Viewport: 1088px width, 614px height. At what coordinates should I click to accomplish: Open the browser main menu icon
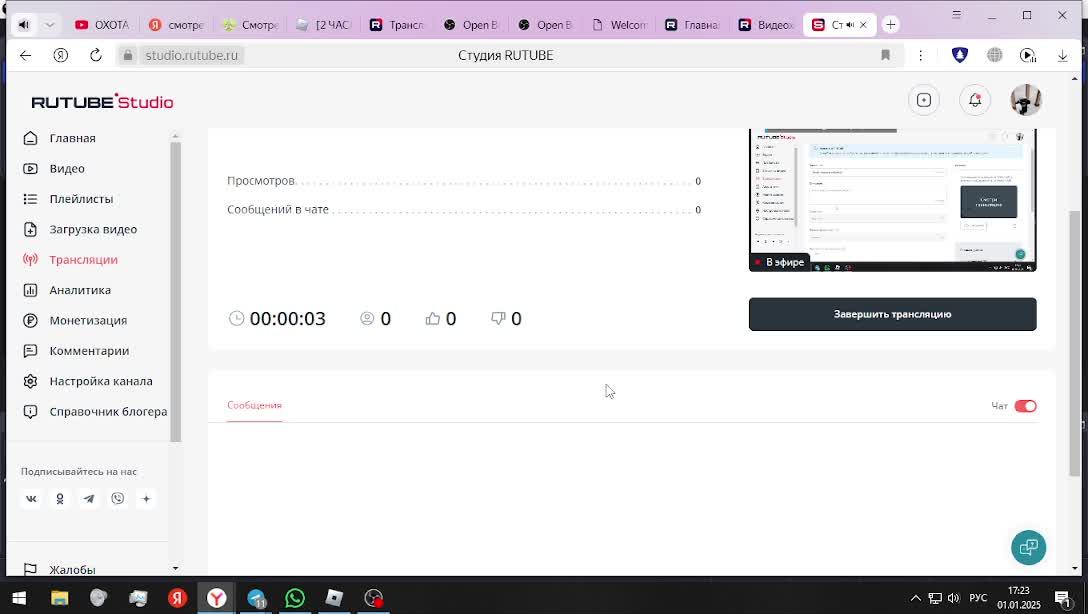(957, 15)
